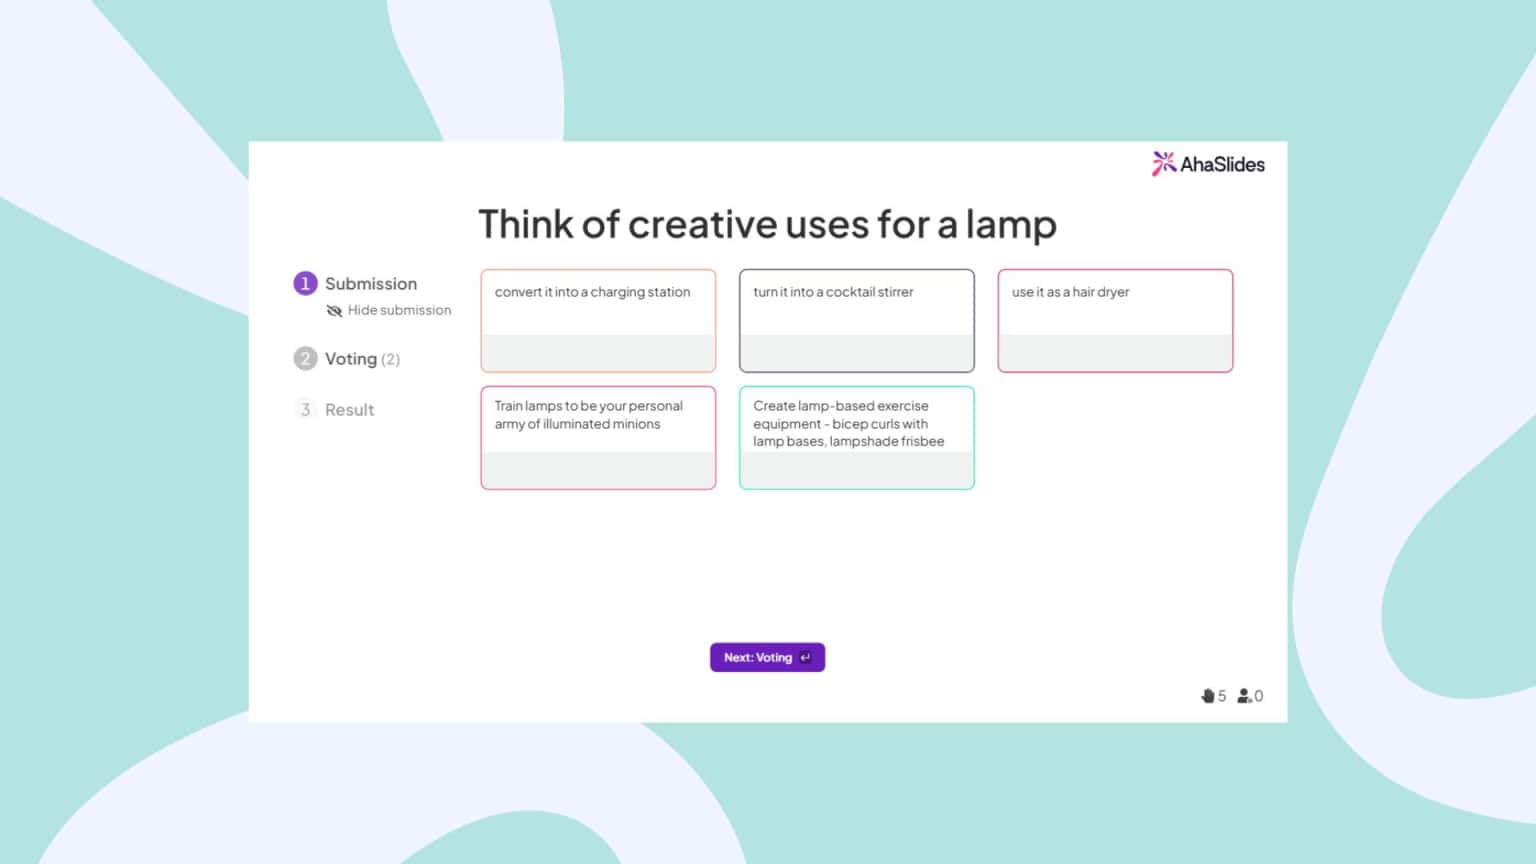Image resolution: width=1536 pixels, height=864 pixels.
Task: Select the numbered circle for step 1 Submission
Action: (305, 283)
